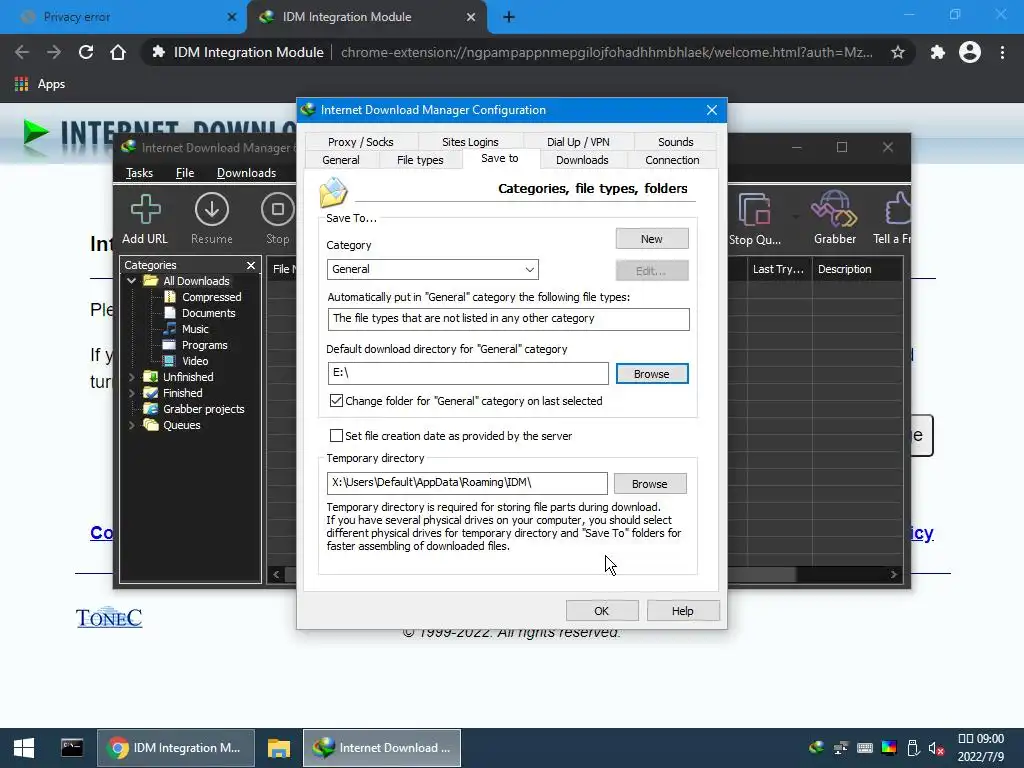Open File Explorer from the taskbar

[279, 748]
